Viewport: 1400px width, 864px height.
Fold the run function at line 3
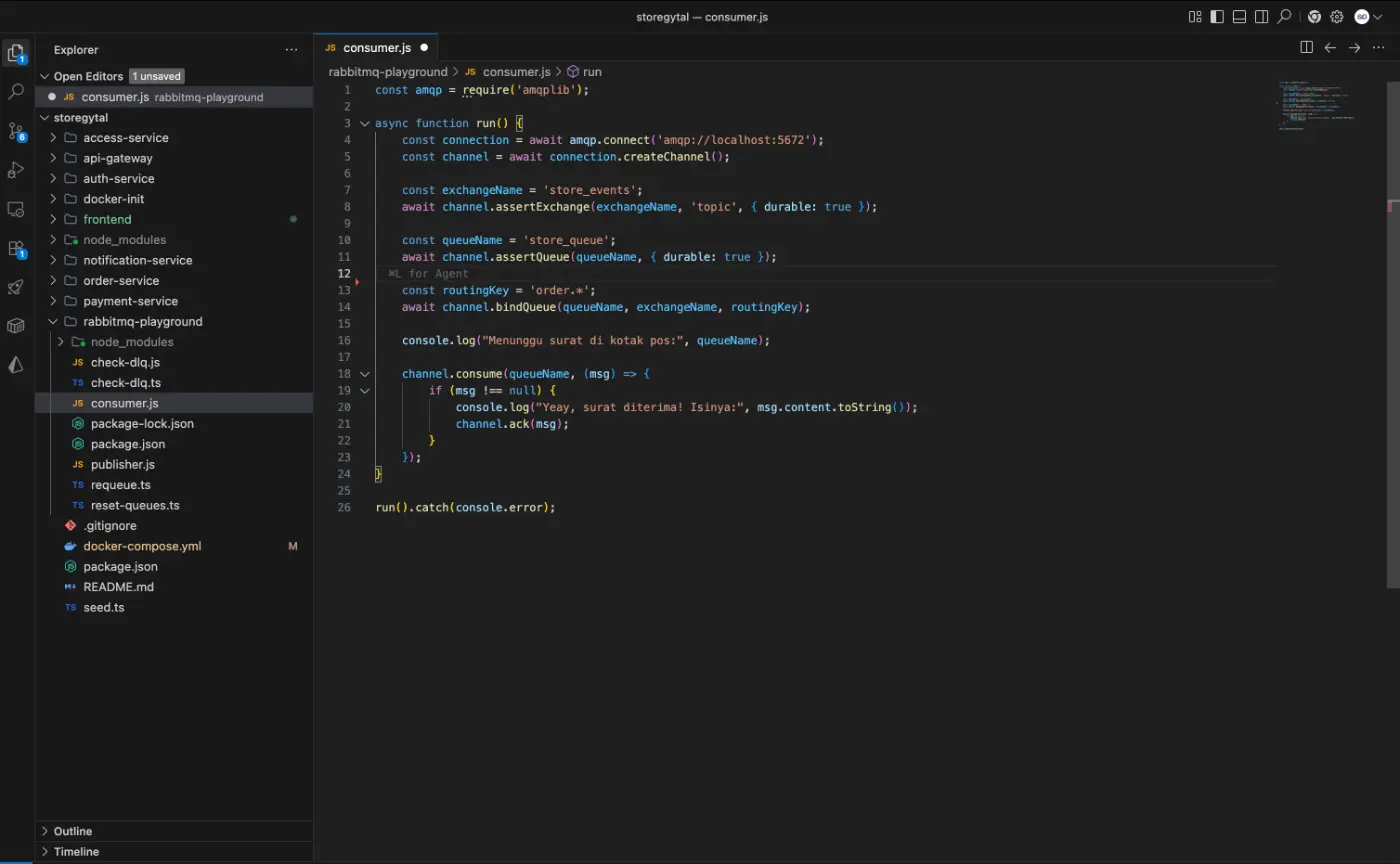tap(364, 123)
